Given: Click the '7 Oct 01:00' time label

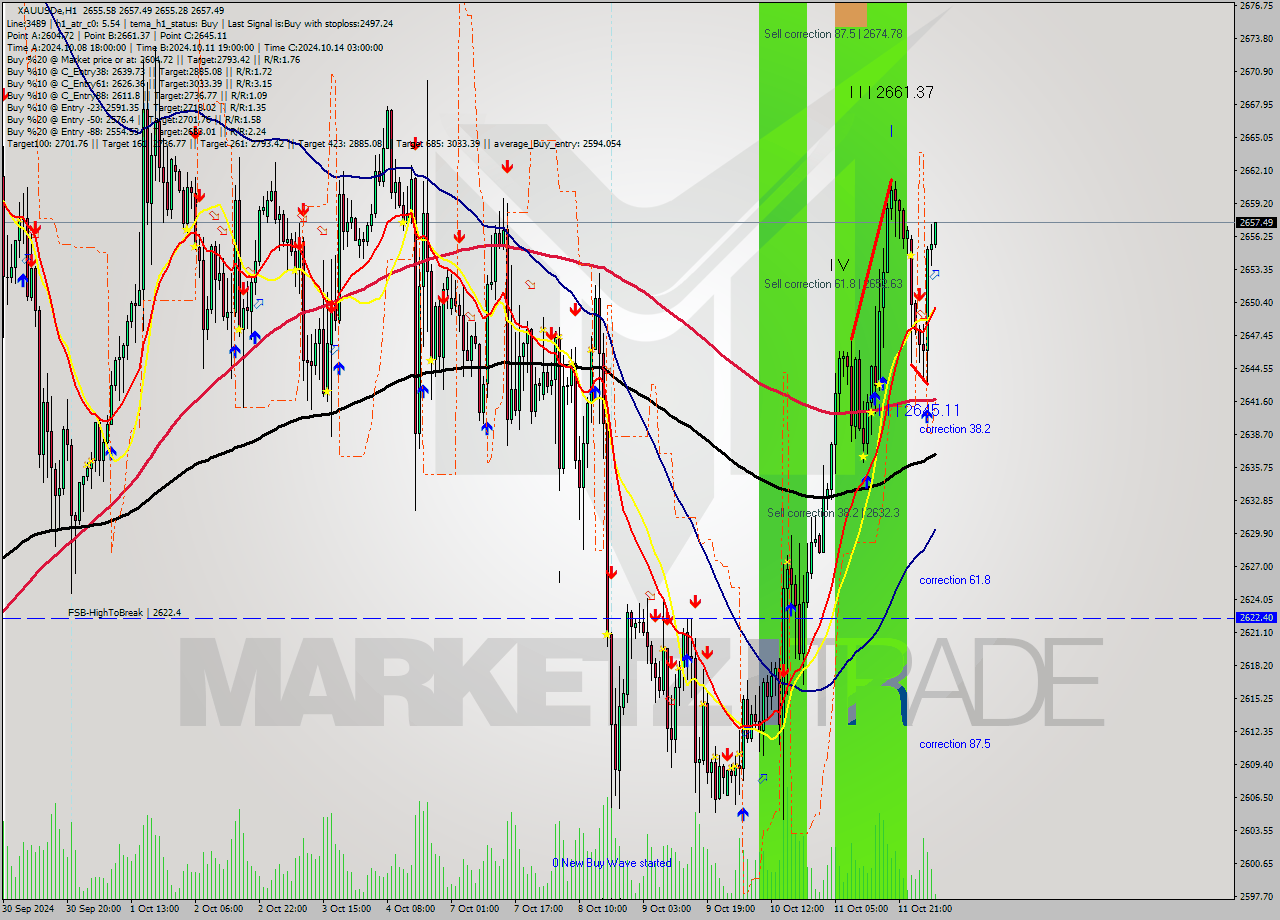Looking at the screenshot, I should (474, 909).
